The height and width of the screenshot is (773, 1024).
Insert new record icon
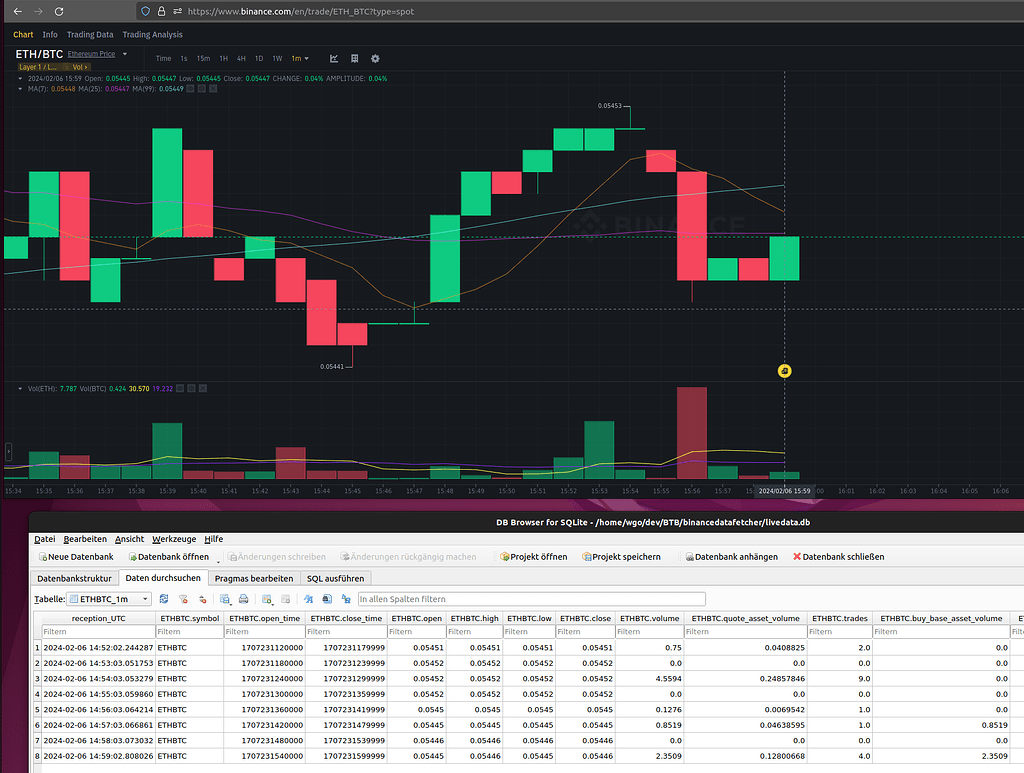pos(267,599)
